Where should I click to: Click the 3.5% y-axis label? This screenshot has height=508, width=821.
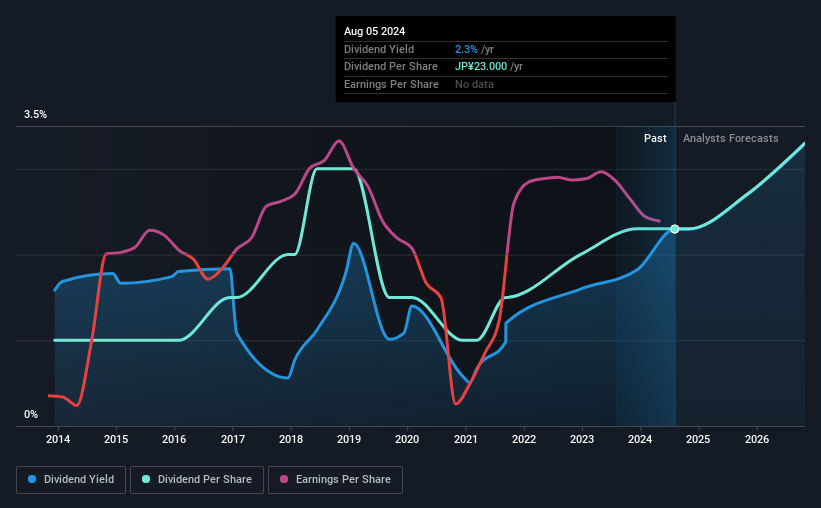tap(36, 114)
